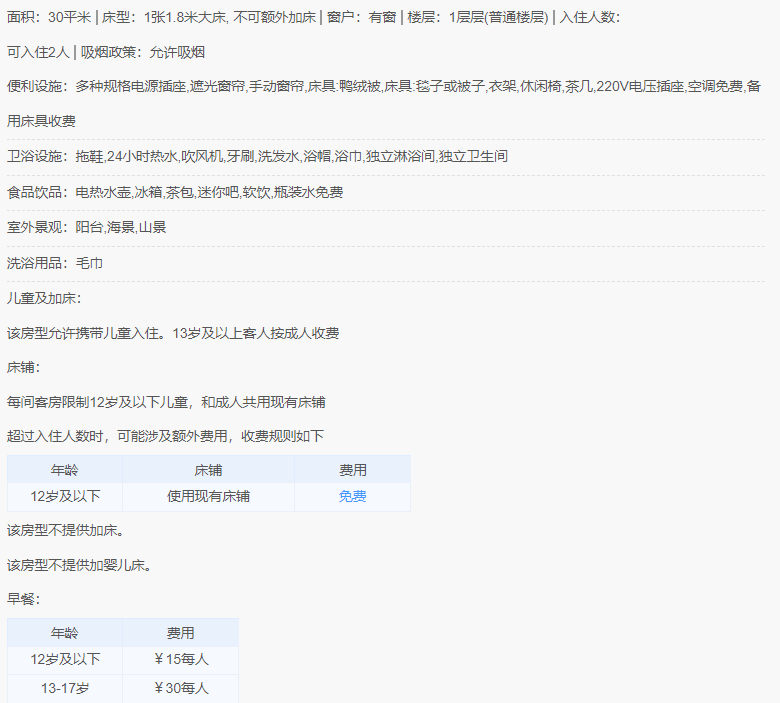Click the 免费 fee link in table

(352, 496)
